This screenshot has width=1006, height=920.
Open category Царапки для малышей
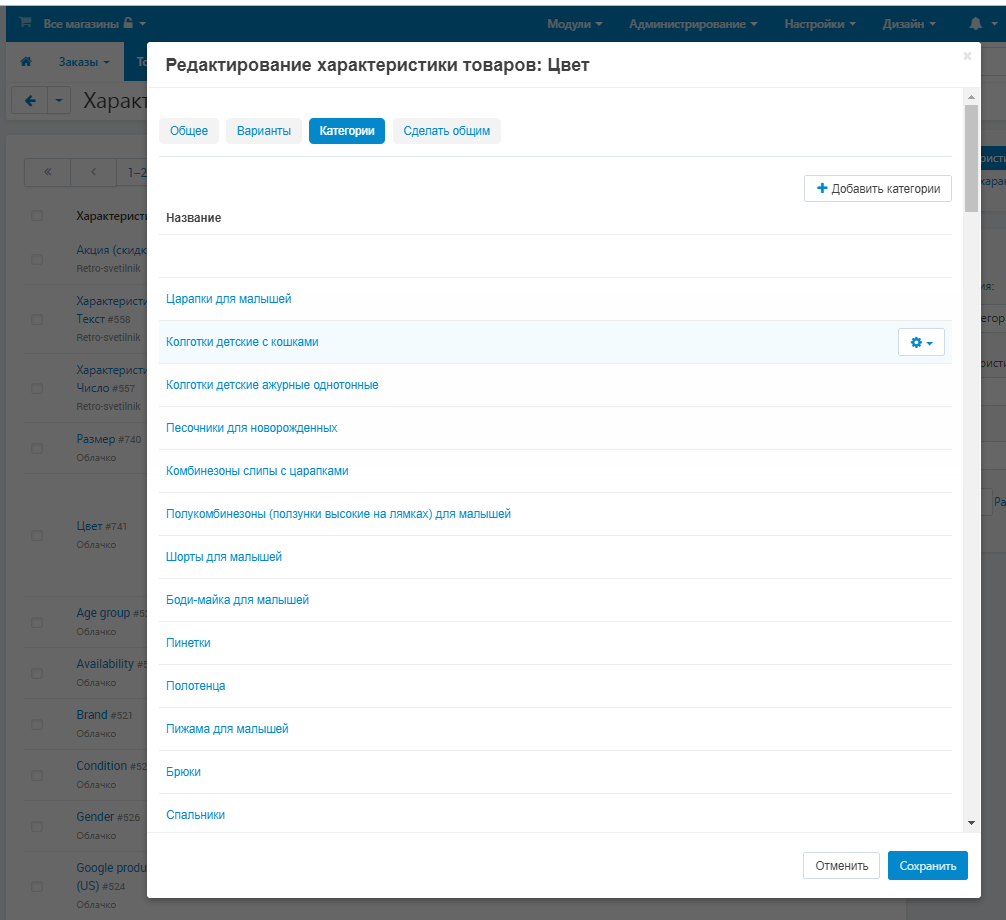[x=228, y=299]
